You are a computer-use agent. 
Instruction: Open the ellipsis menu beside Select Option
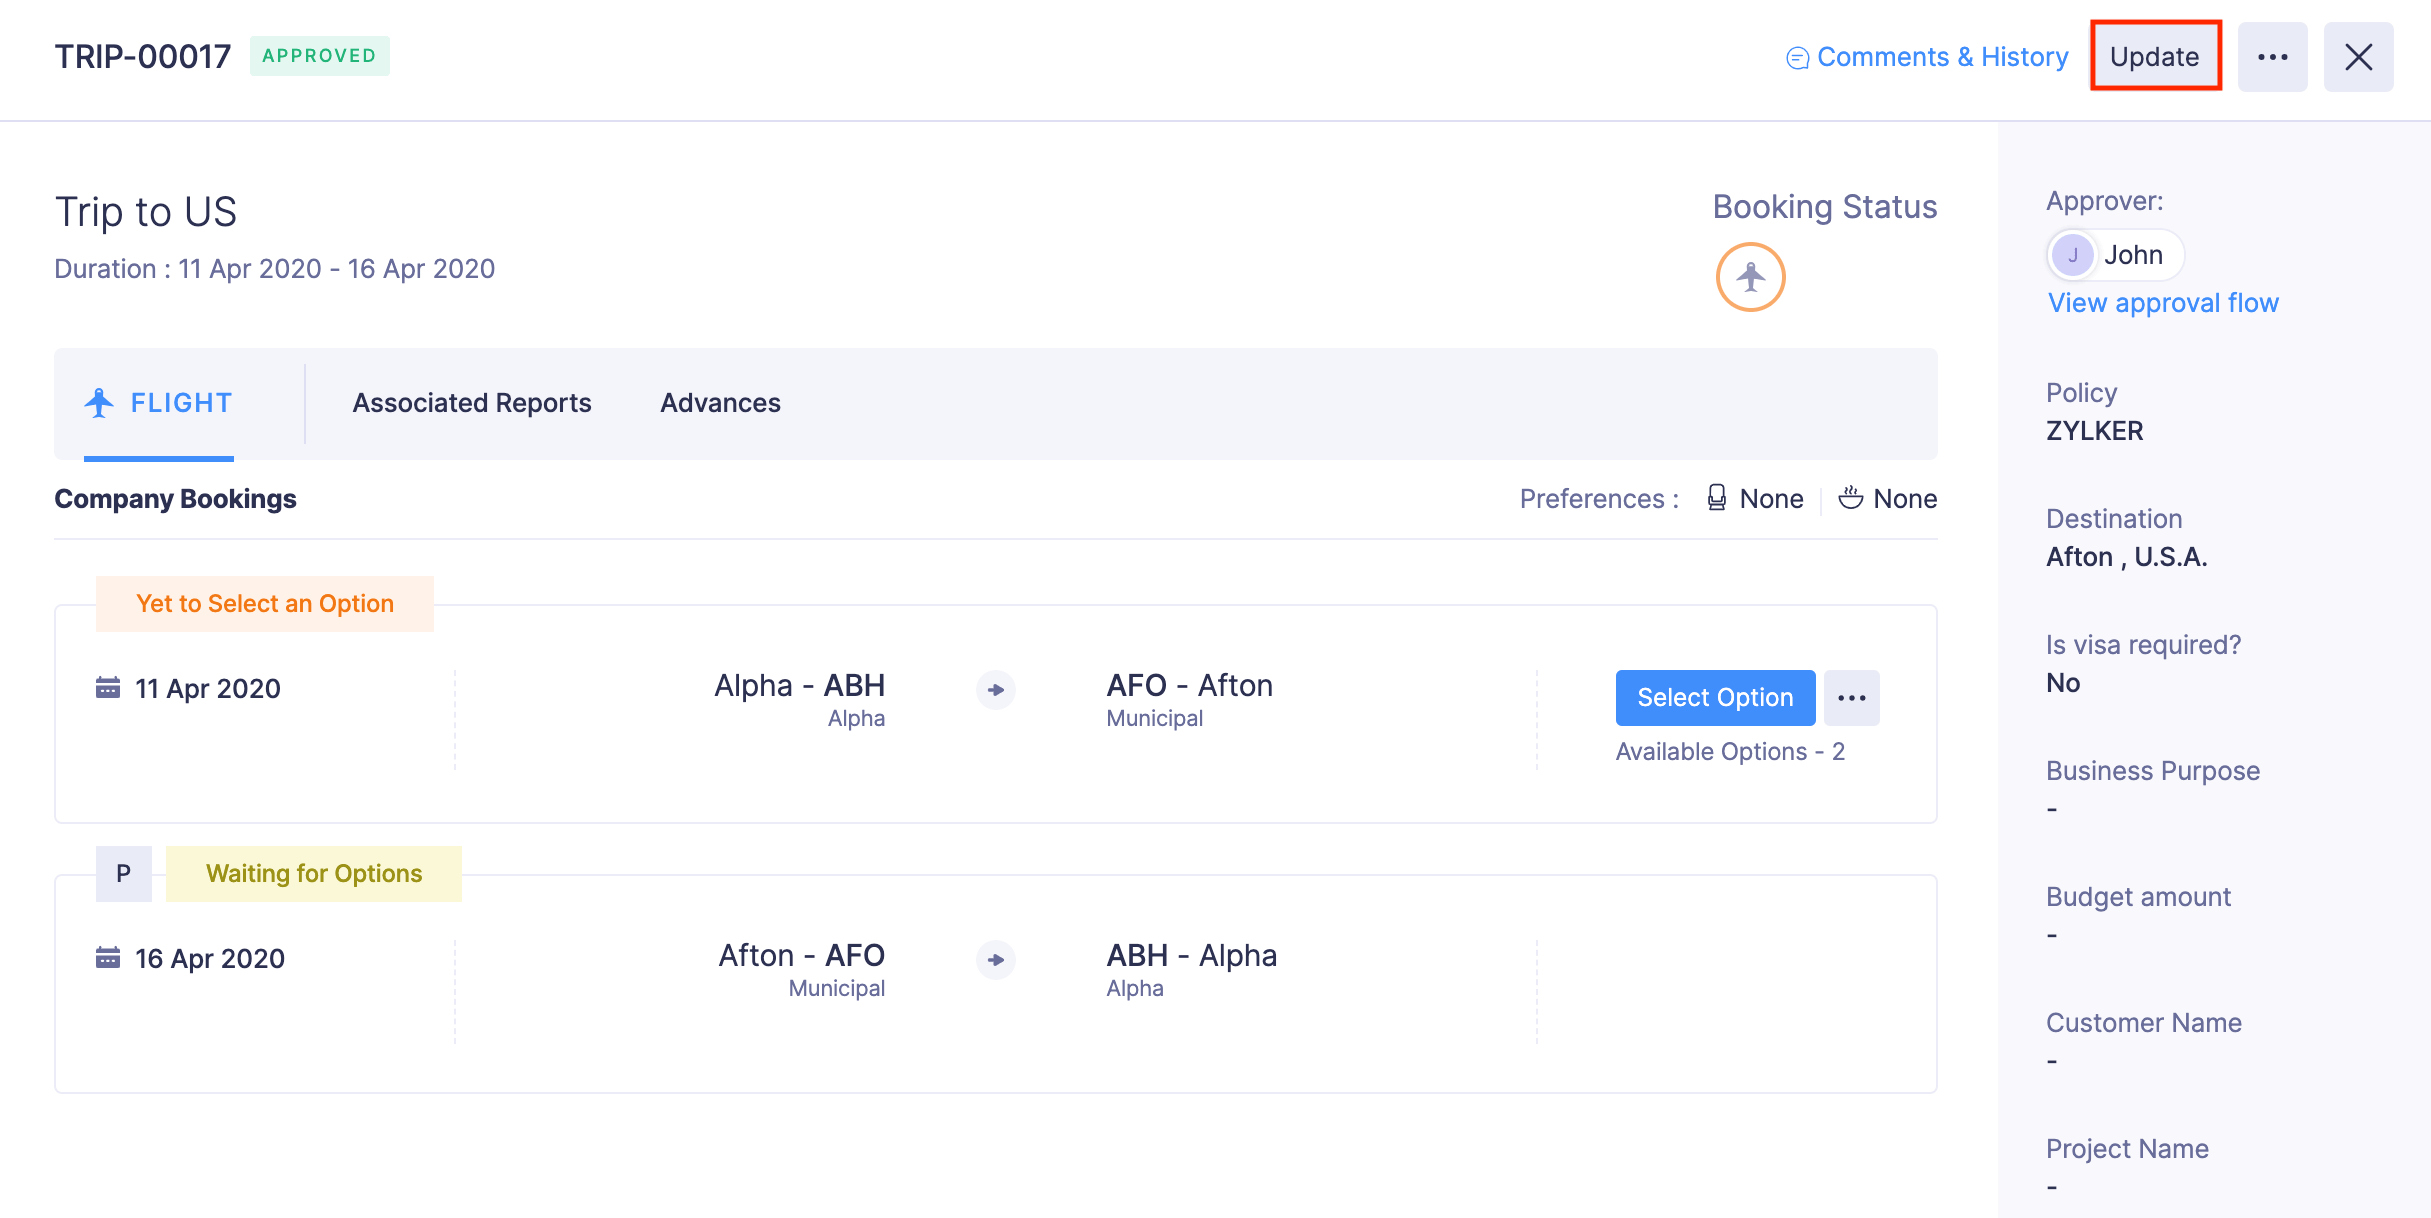coord(1851,698)
